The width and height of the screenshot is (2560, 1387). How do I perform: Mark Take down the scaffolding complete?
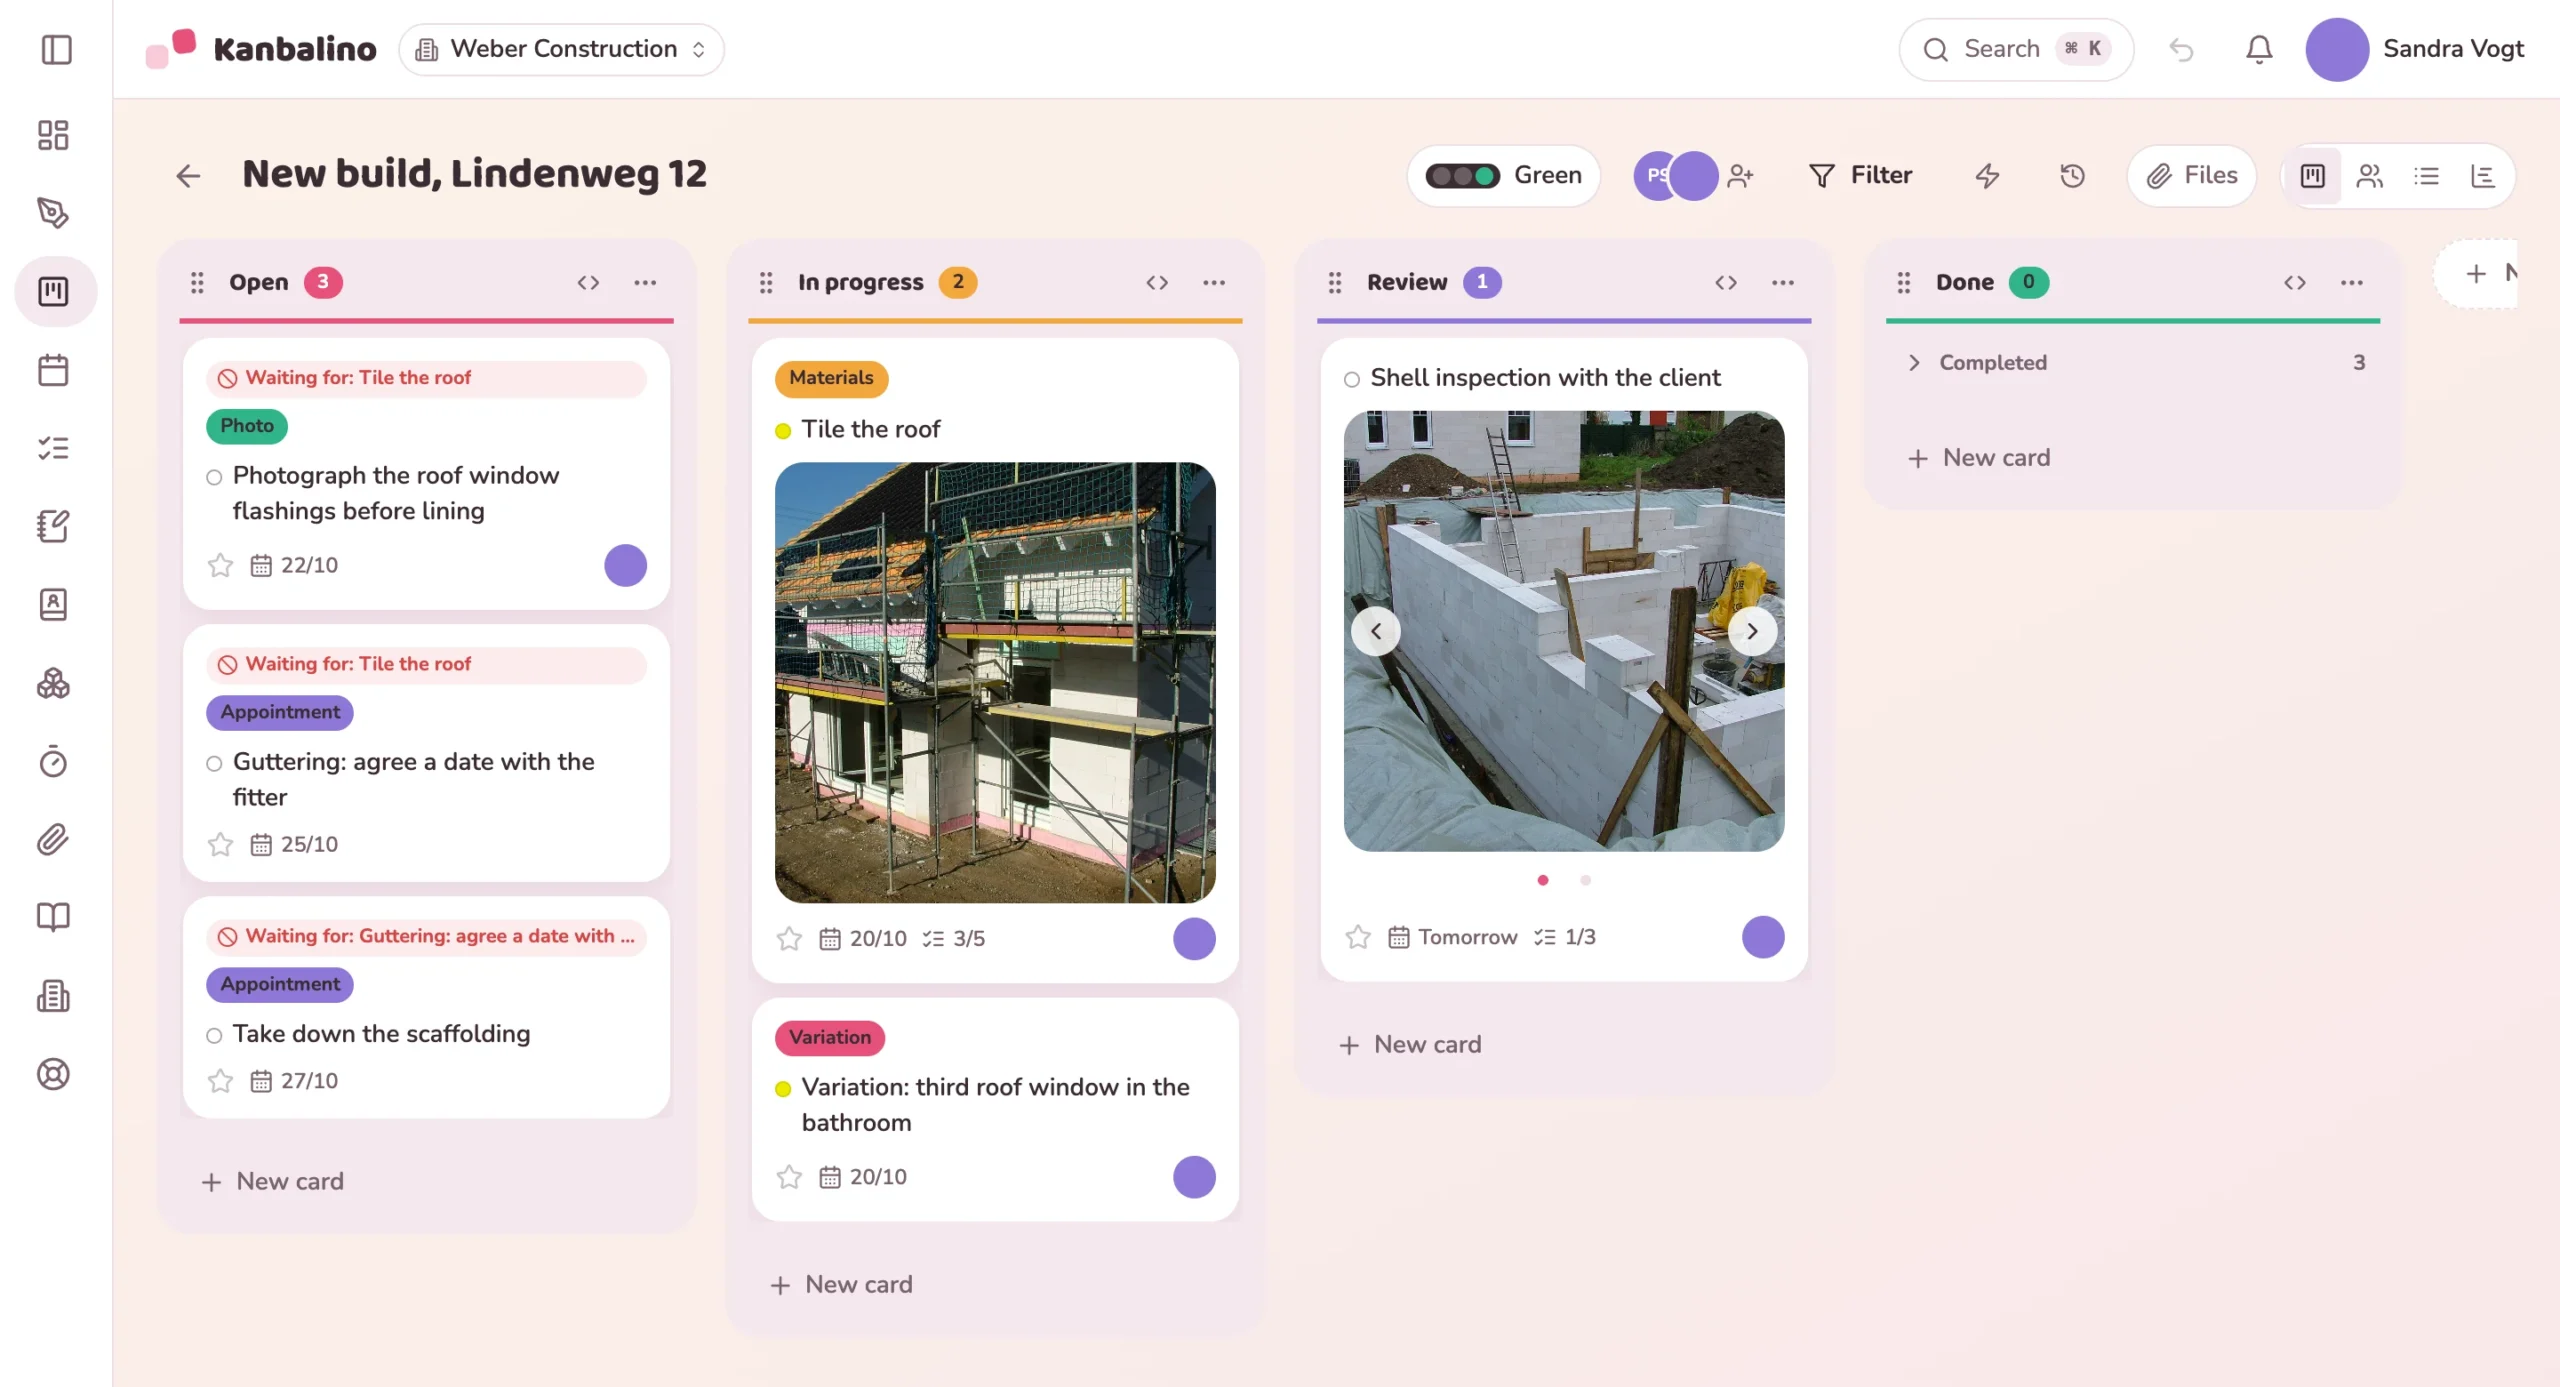214,1036
